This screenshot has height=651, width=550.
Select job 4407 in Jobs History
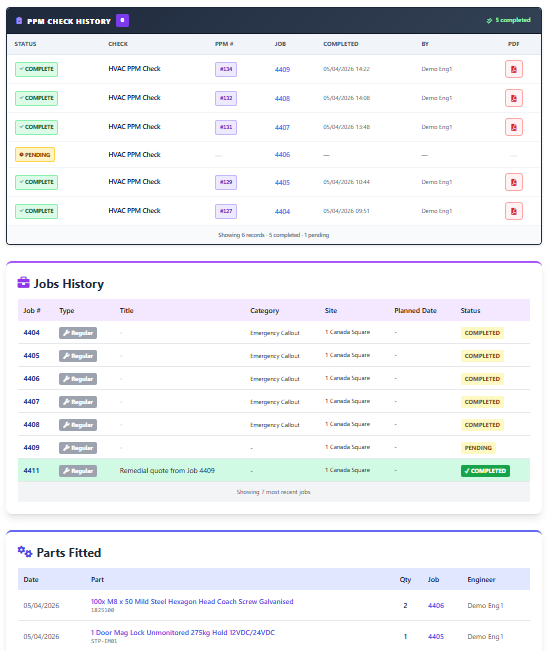tap(32, 402)
